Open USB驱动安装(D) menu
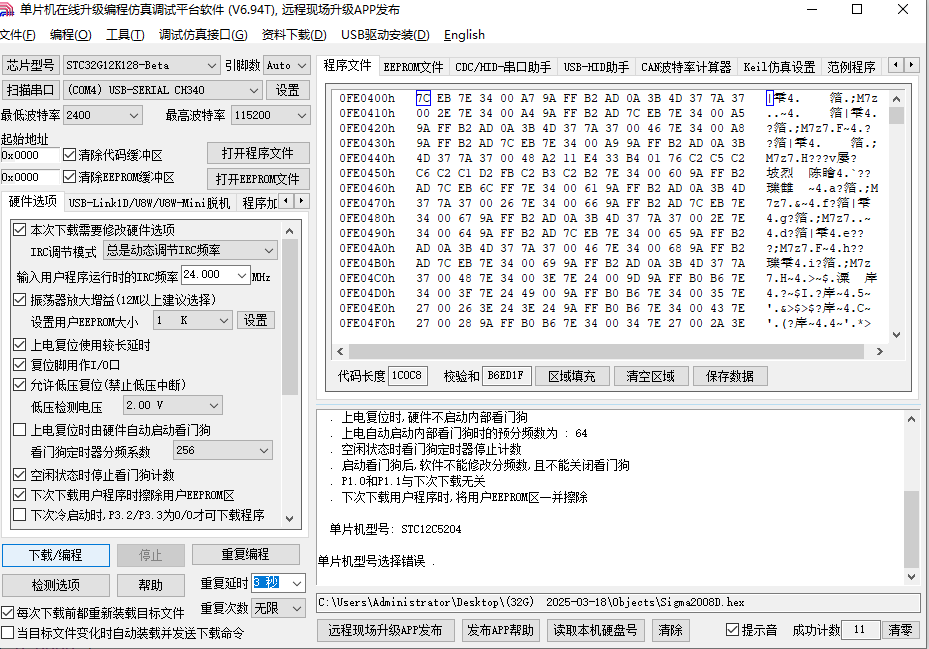929x649 pixels. coord(385,35)
